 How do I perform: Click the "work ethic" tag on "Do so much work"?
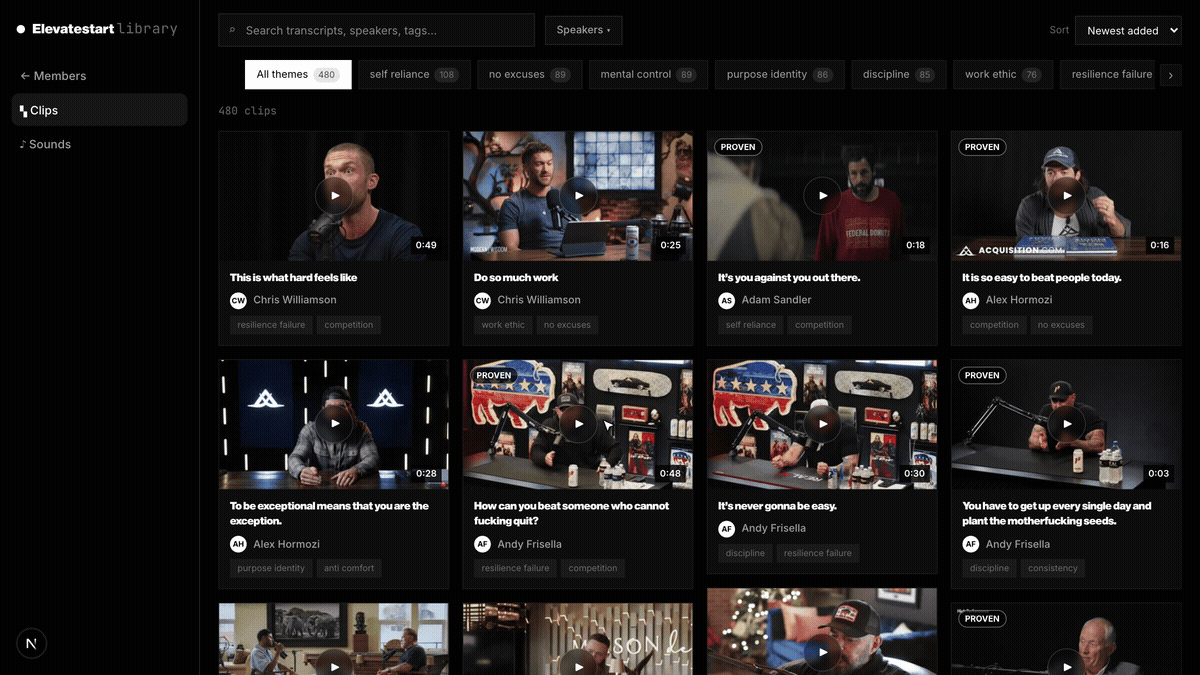503,325
